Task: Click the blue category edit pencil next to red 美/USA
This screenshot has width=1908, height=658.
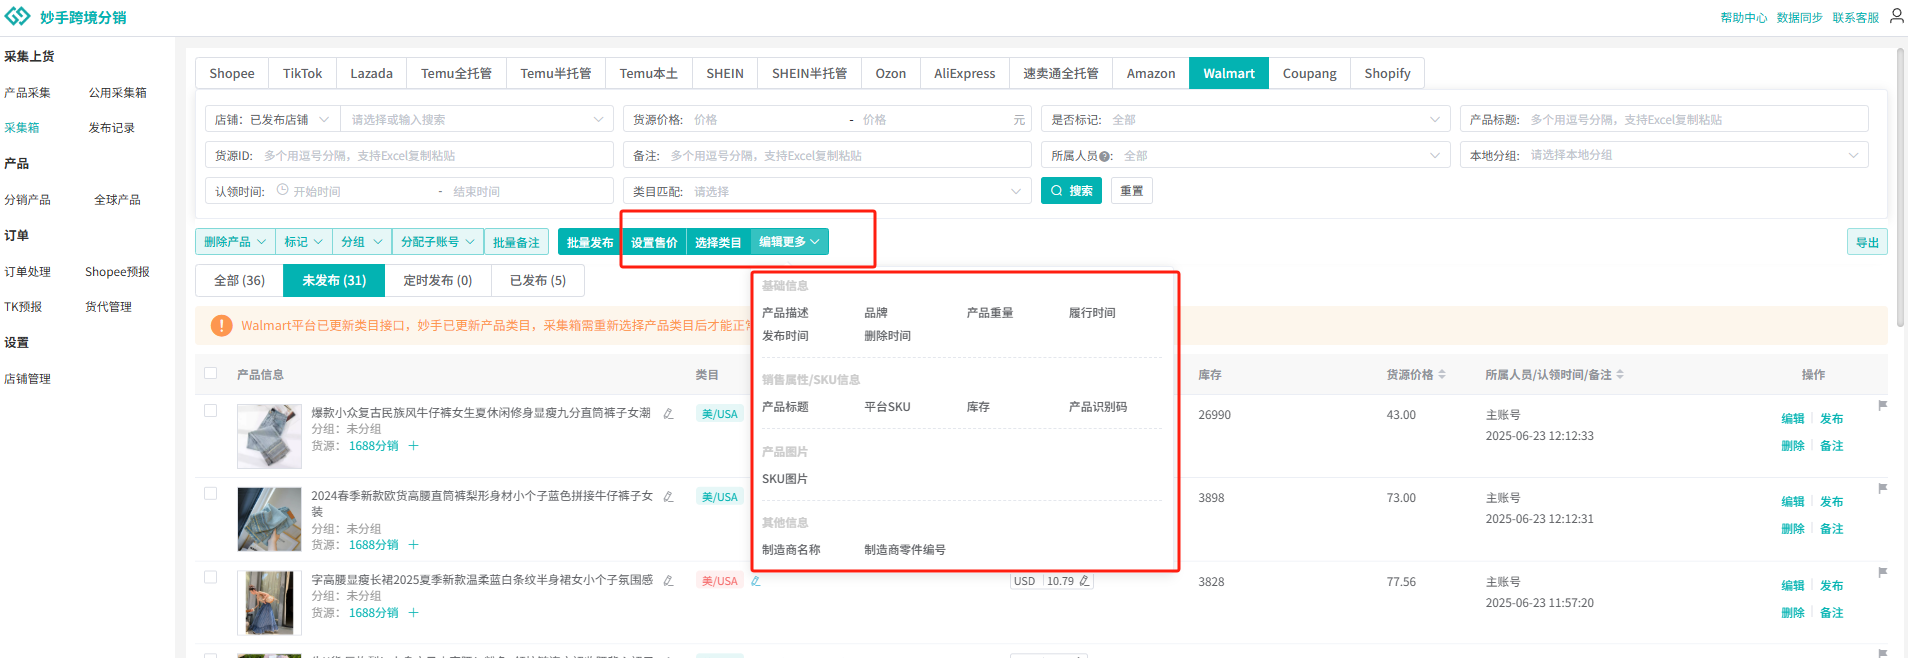Action: (755, 581)
